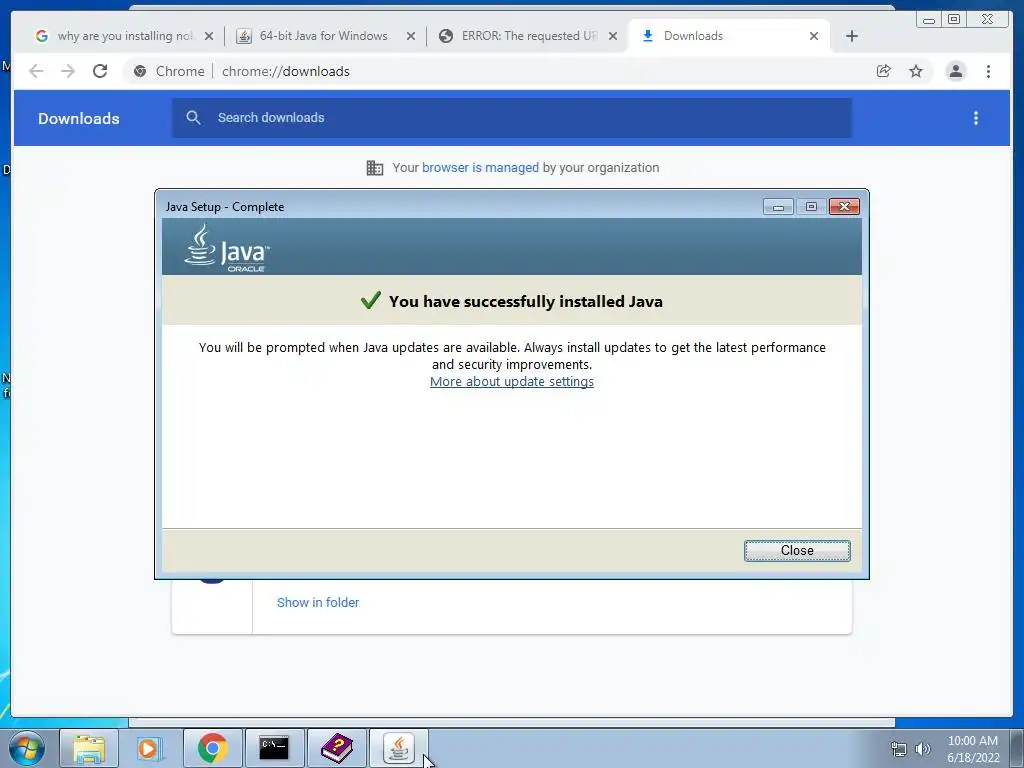
Task: Open the Chrome profile avatar
Action: [x=955, y=71]
